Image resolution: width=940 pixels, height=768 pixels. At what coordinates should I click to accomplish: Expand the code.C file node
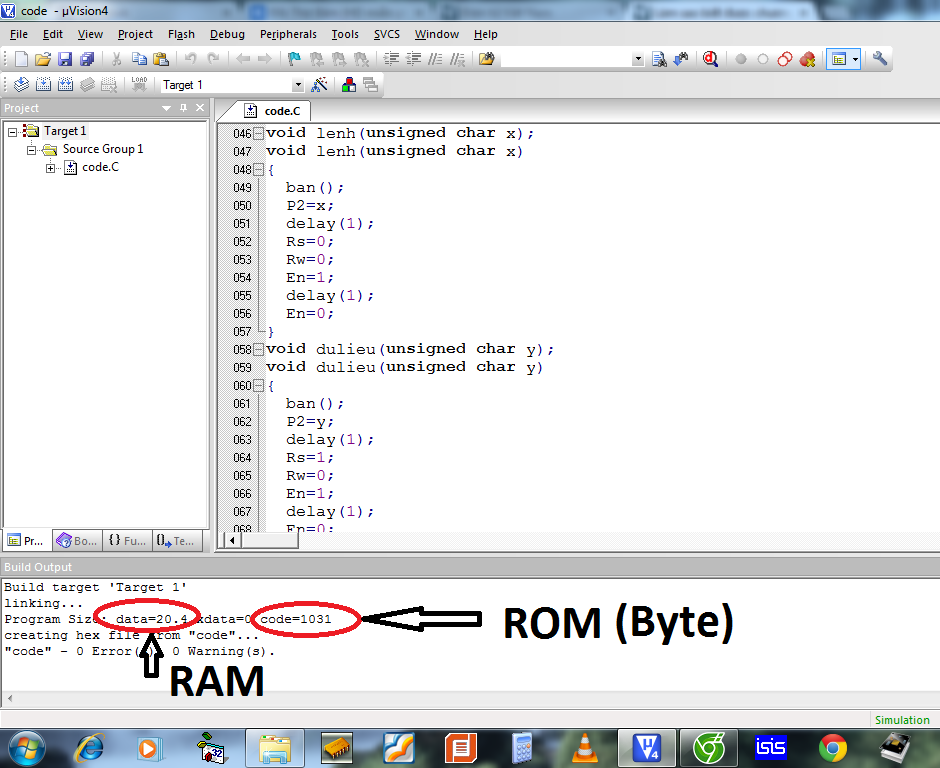pos(51,168)
